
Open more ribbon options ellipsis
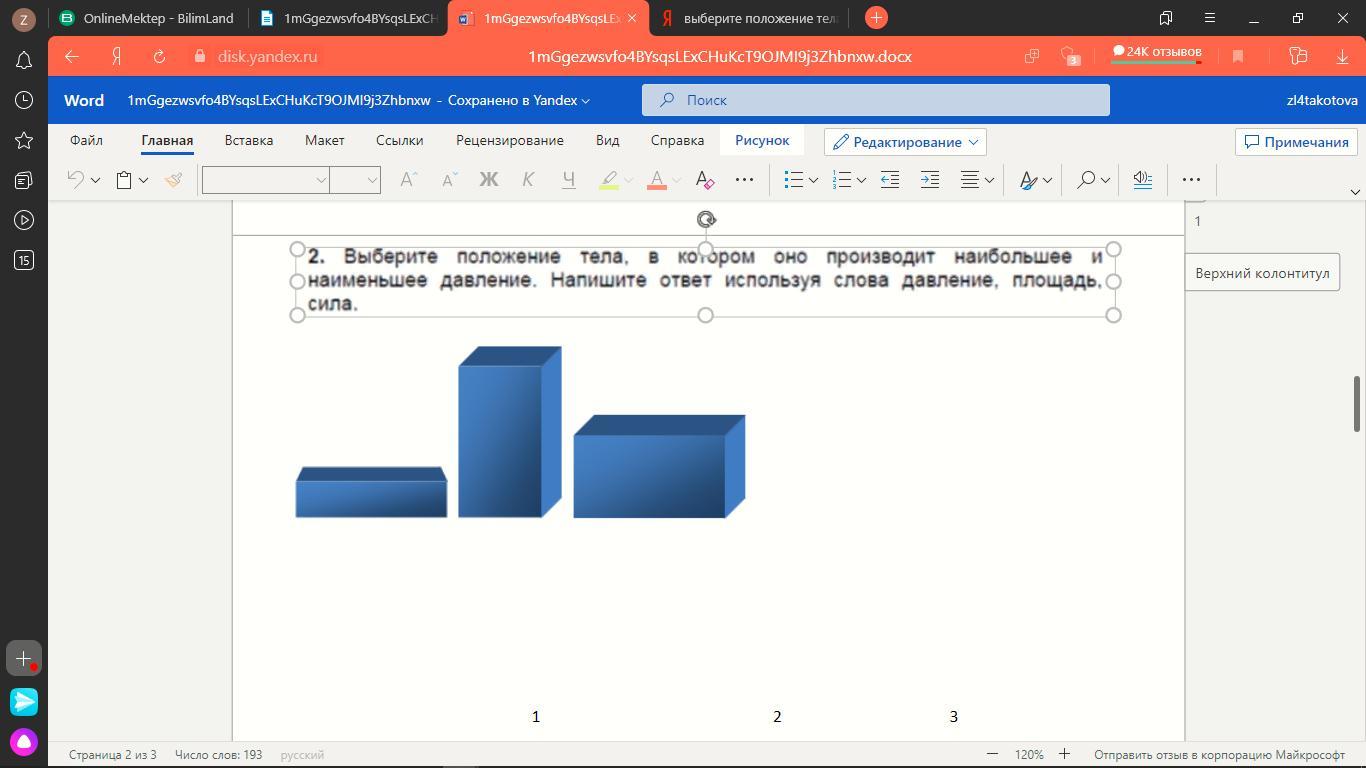pos(1191,180)
